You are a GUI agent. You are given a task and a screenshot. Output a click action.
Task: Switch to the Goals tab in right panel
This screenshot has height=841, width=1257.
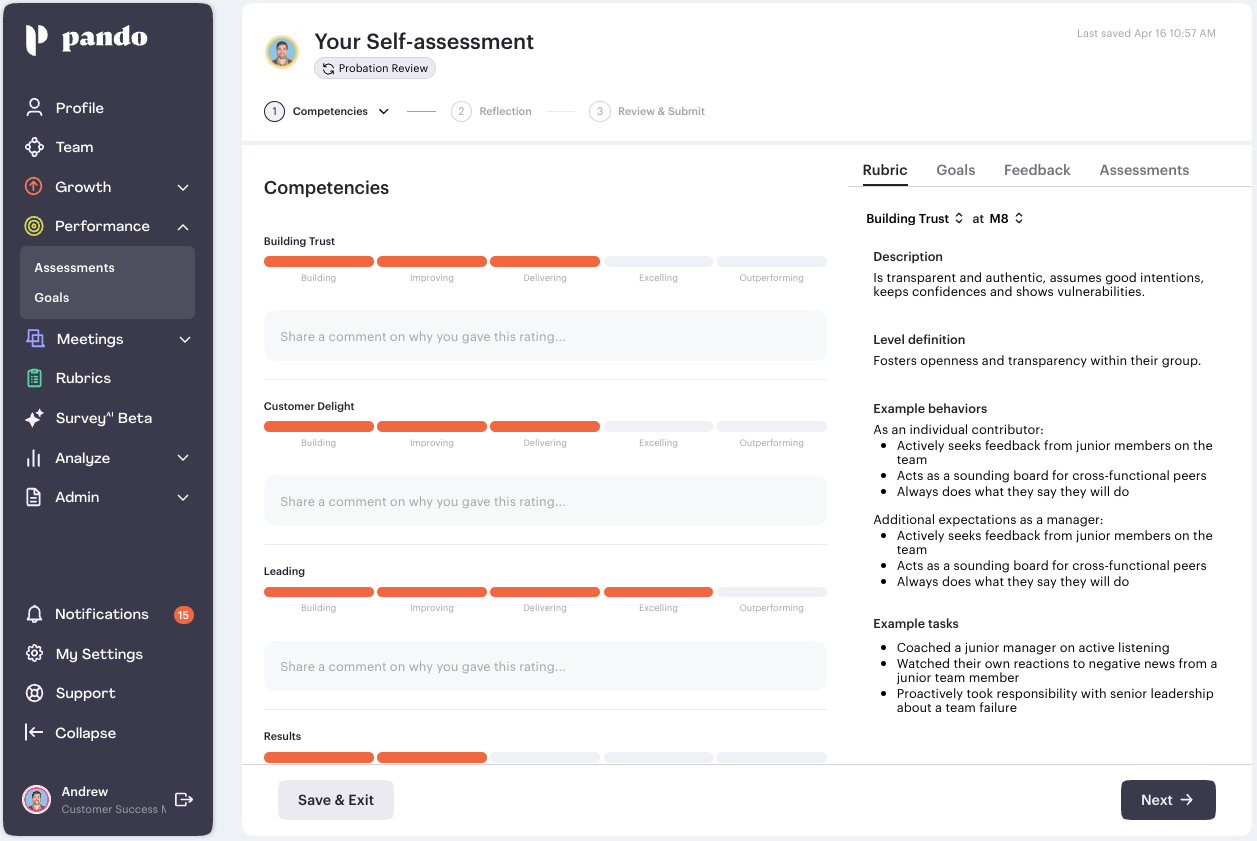click(956, 170)
